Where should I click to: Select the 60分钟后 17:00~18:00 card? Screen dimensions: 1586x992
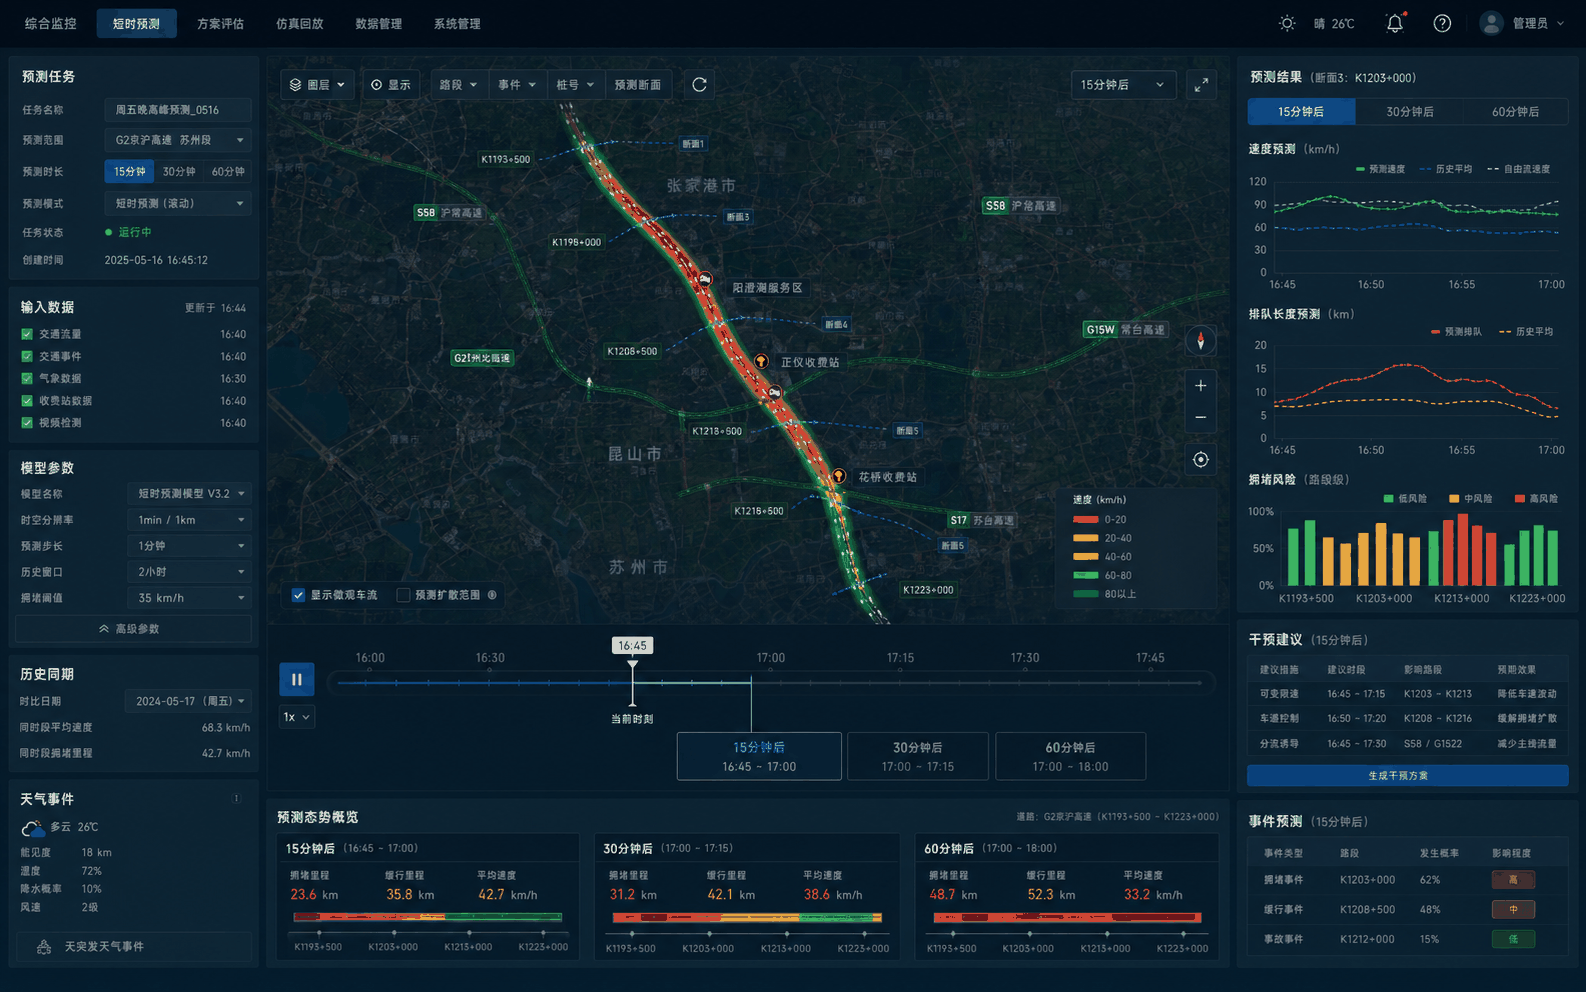(x=1070, y=756)
